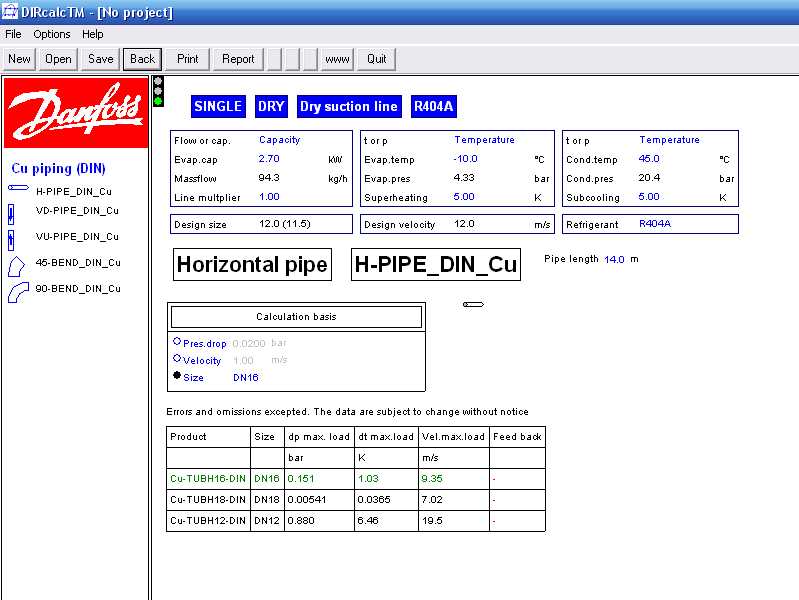Open the Help menu
This screenshot has height=600, width=799.
(x=93, y=34)
